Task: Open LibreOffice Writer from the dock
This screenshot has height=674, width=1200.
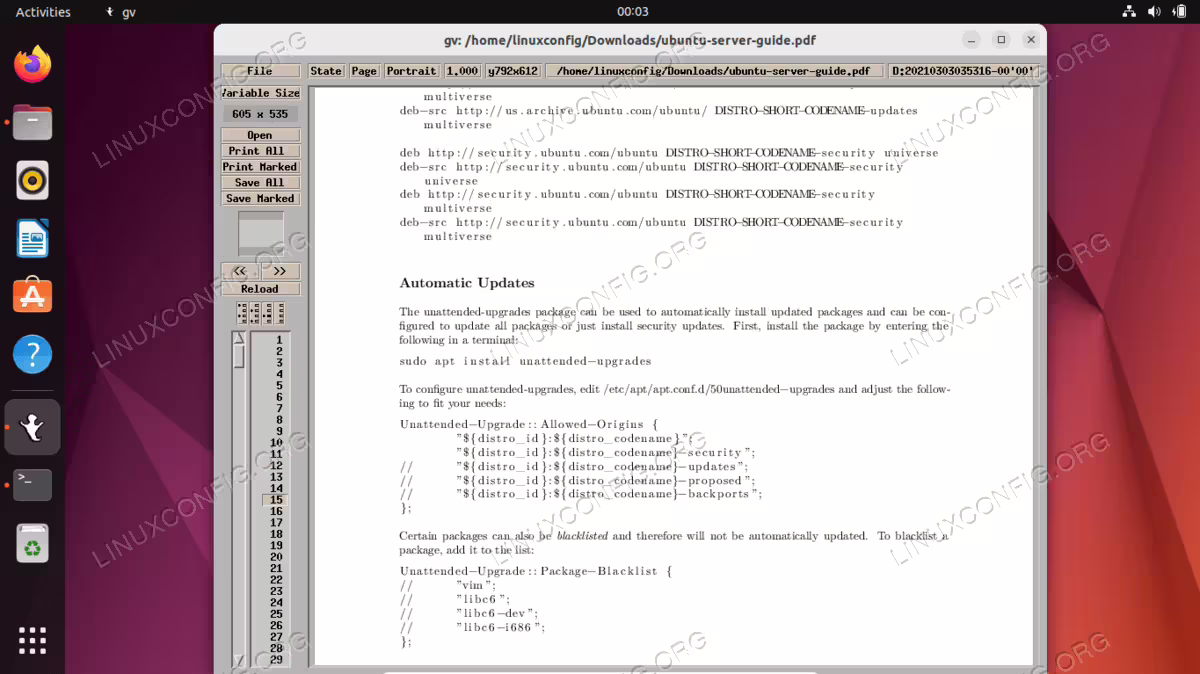Action: tap(33, 239)
